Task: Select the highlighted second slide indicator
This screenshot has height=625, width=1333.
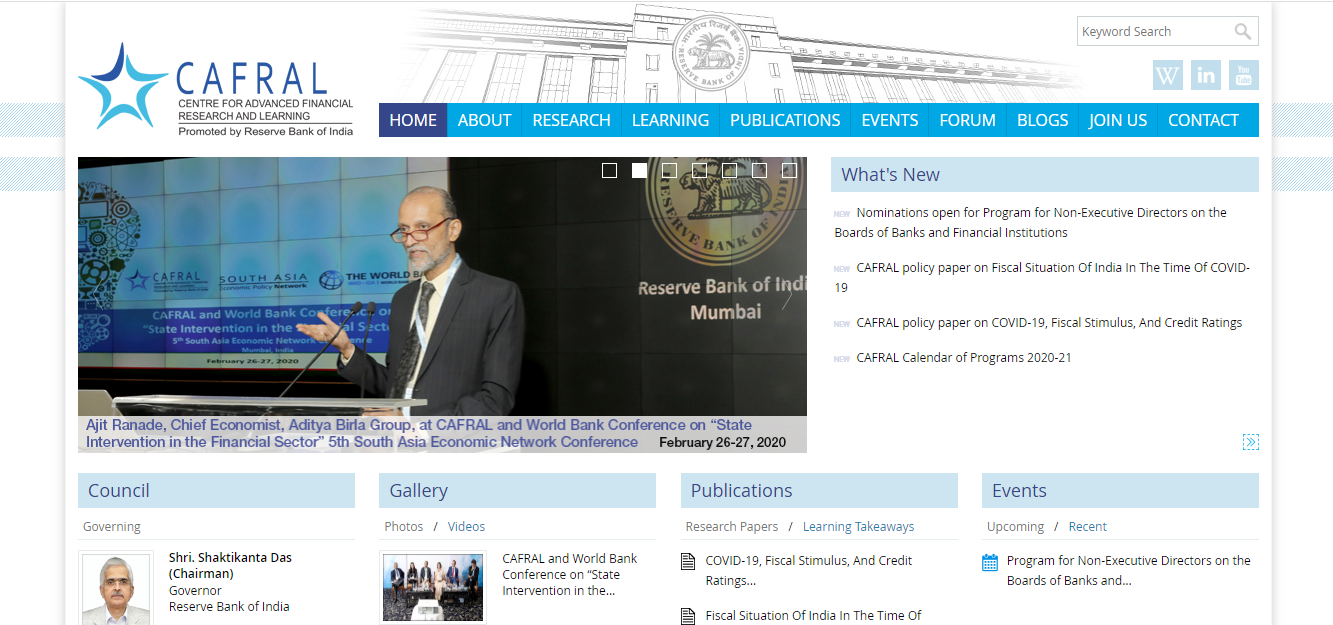Action: tap(639, 171)
